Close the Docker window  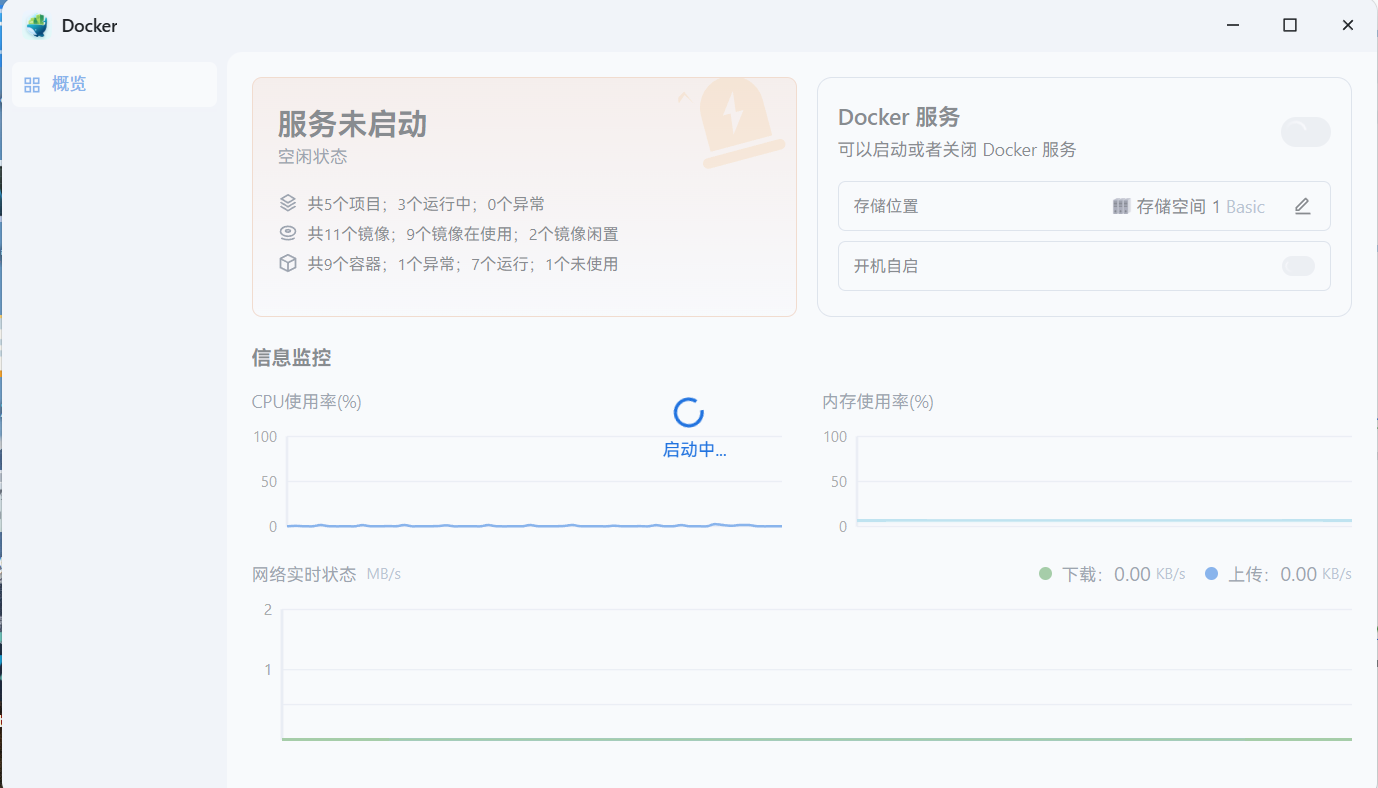click(1348, 26)
